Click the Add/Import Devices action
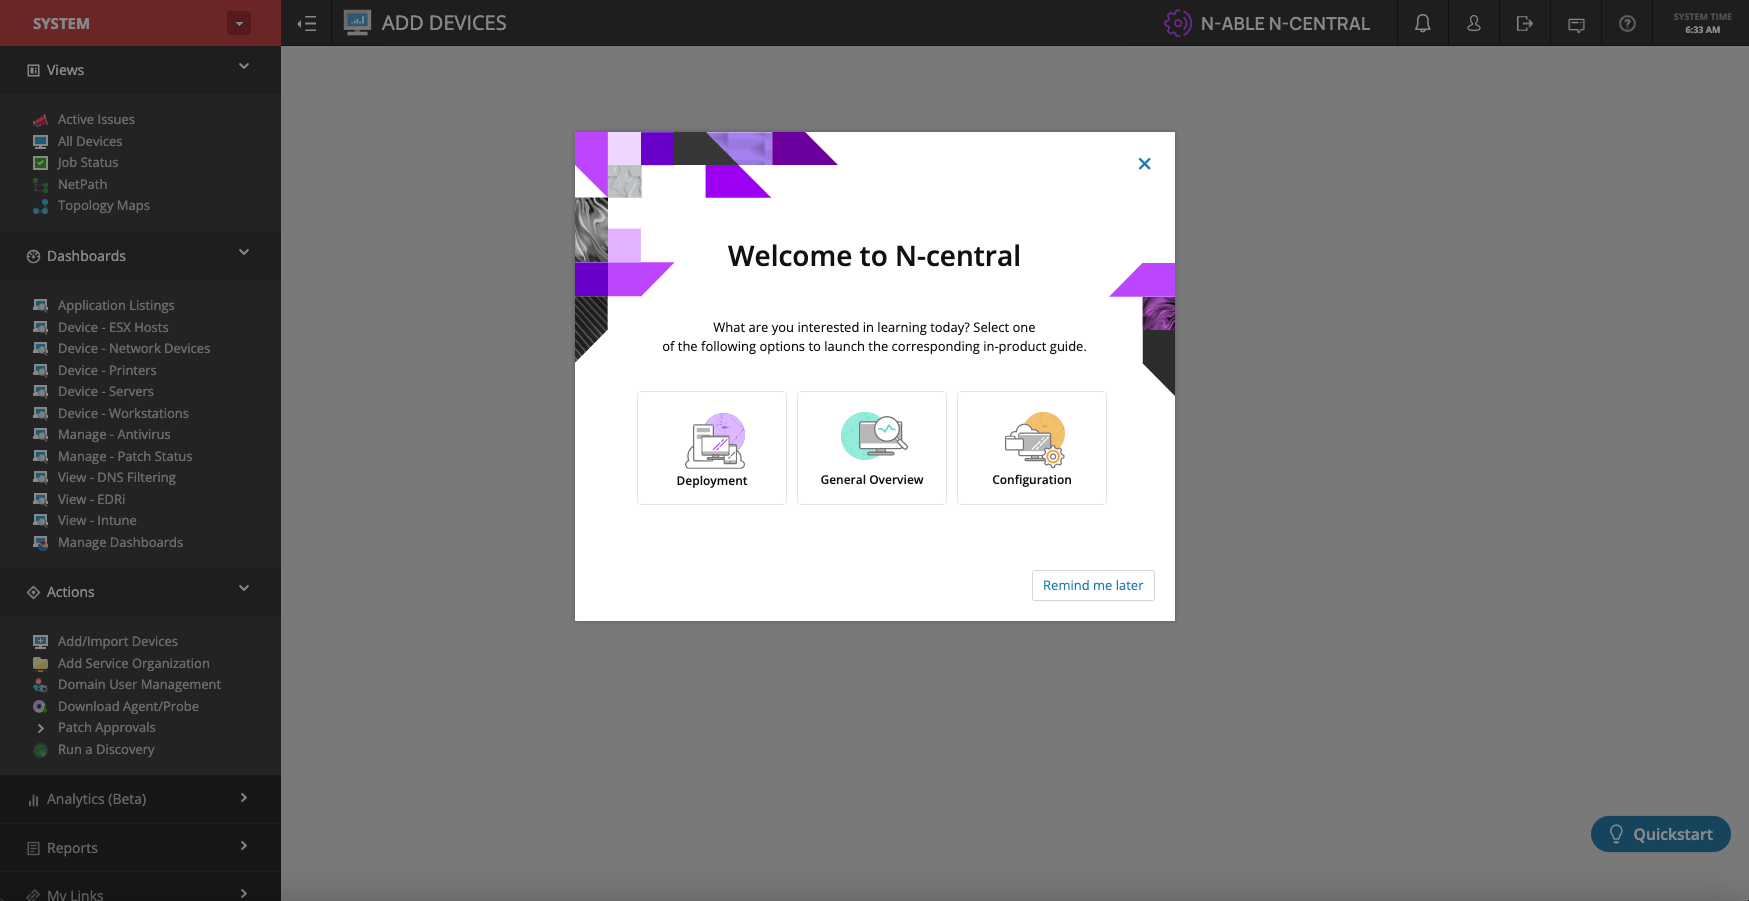The image size is (1749, 901). 117,641
